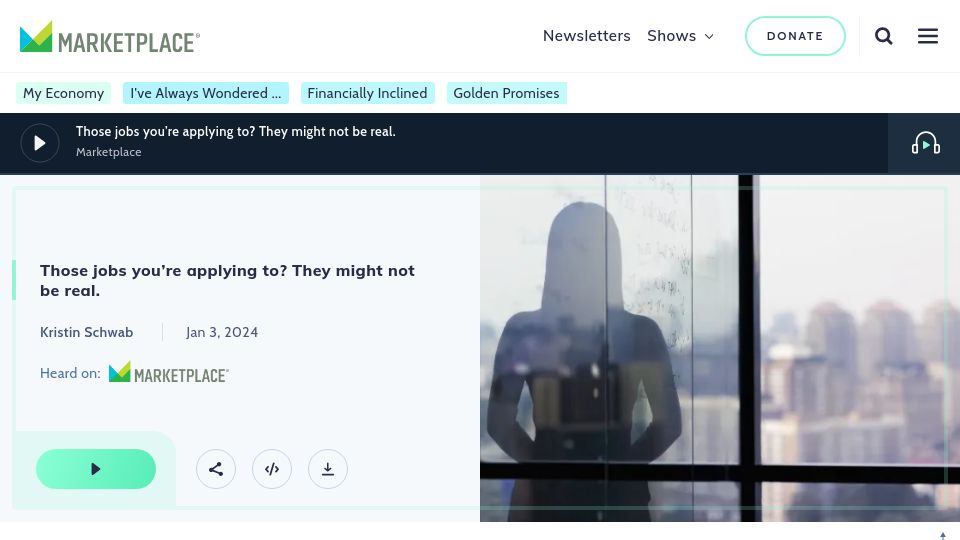The width and height of the screenshot is (960, 540).
Task: Download the episode audio
Action: pyautogui.click(x=328, y=469)
